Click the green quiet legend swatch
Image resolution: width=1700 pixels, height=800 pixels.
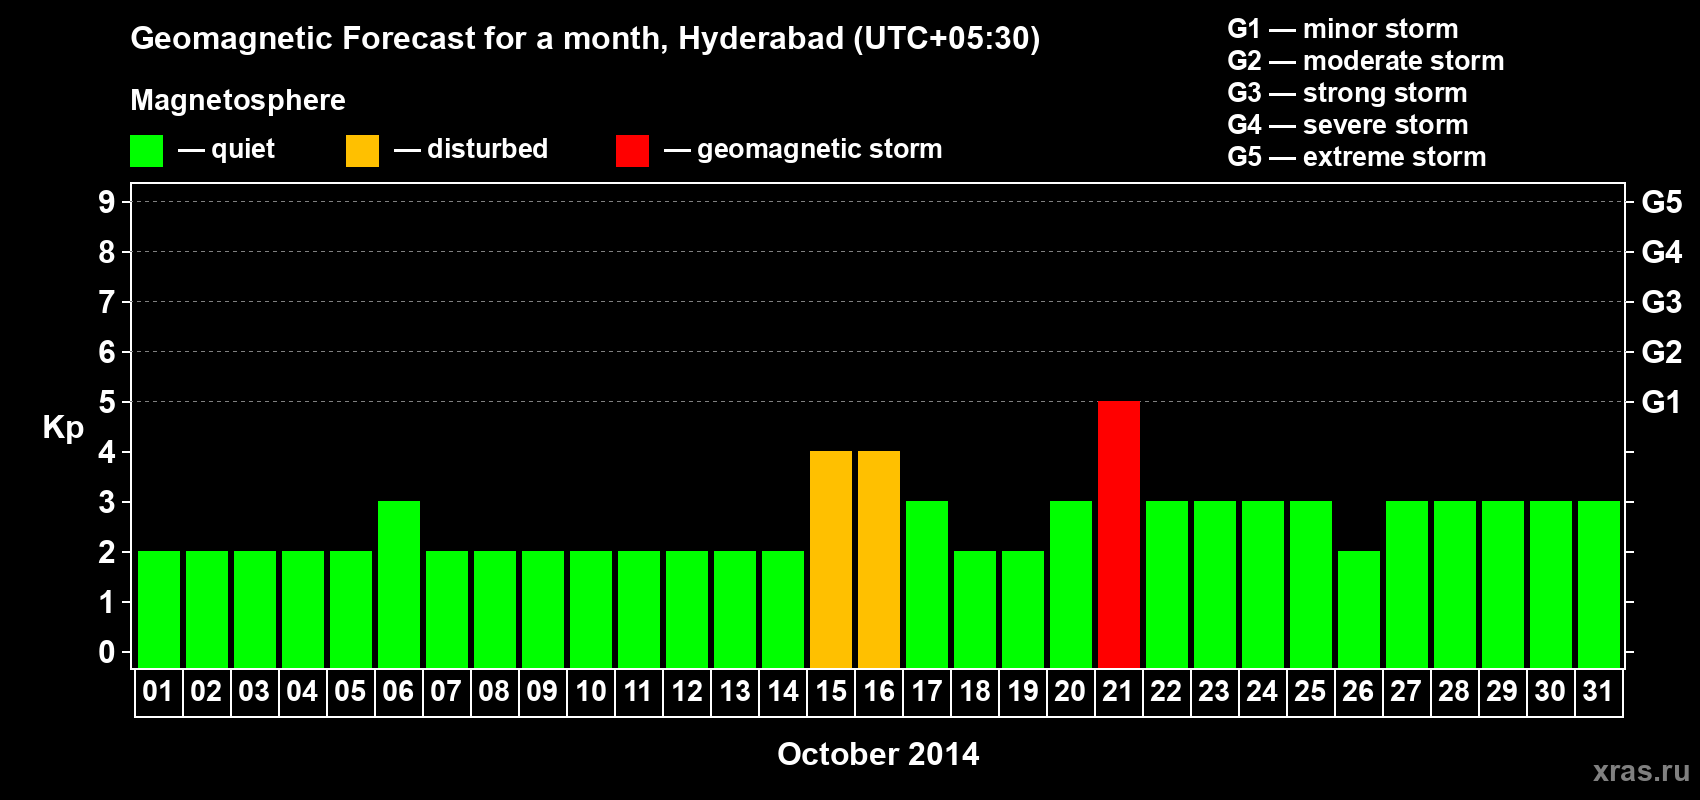(146, 151)
